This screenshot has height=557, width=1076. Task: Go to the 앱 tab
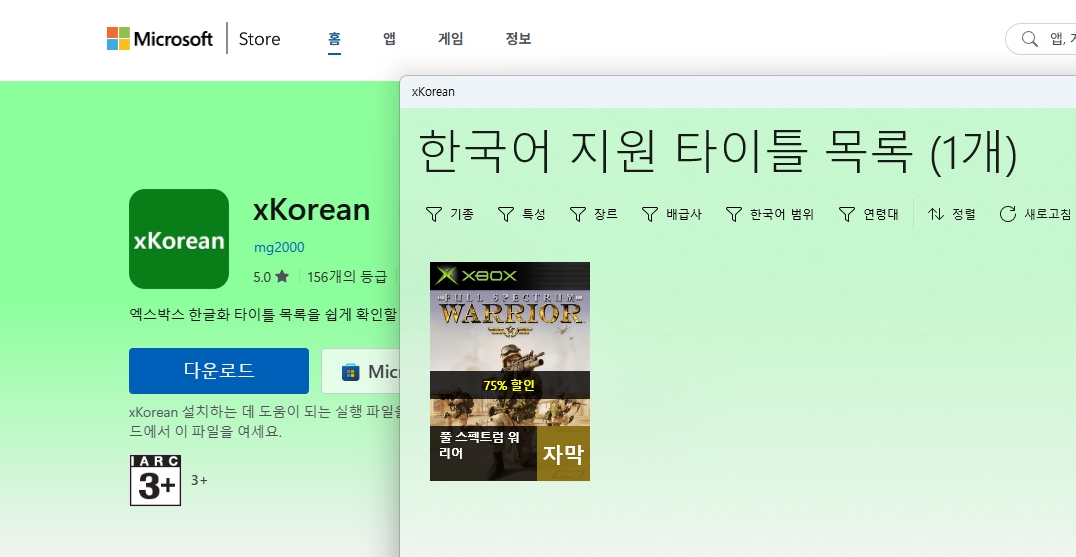[x=389, y=39]
